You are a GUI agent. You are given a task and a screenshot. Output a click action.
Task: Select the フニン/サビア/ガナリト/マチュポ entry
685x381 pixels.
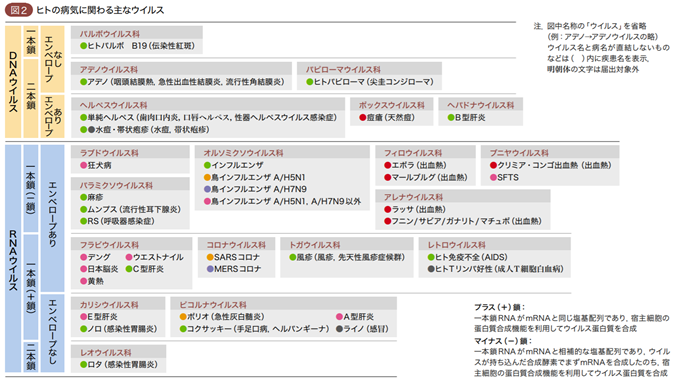tap(463, 221)
